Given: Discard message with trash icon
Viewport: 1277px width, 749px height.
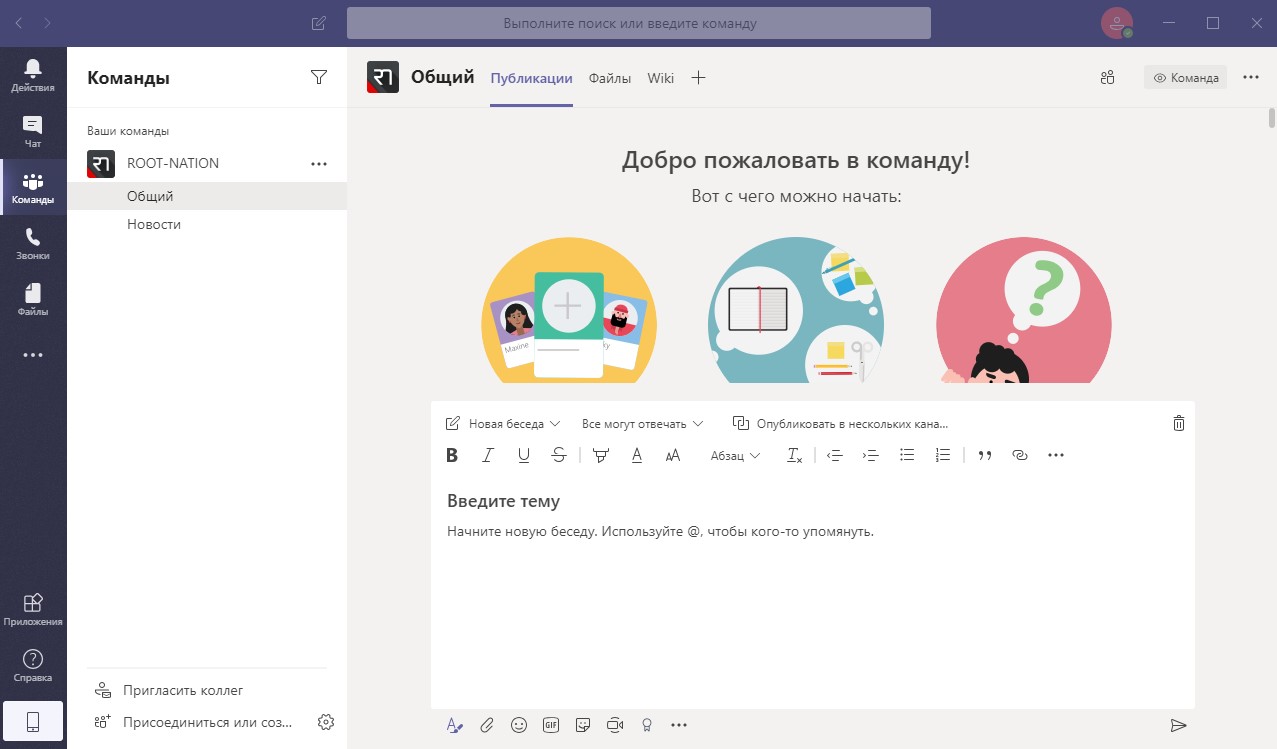Looking at the screenshot, I should tap(1178, 423).
